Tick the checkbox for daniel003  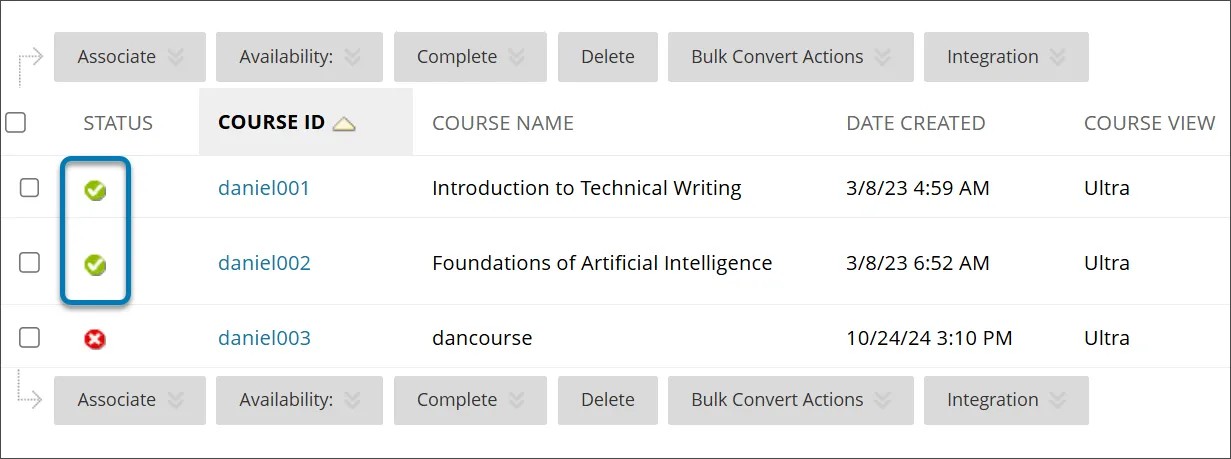click(30, 337)
